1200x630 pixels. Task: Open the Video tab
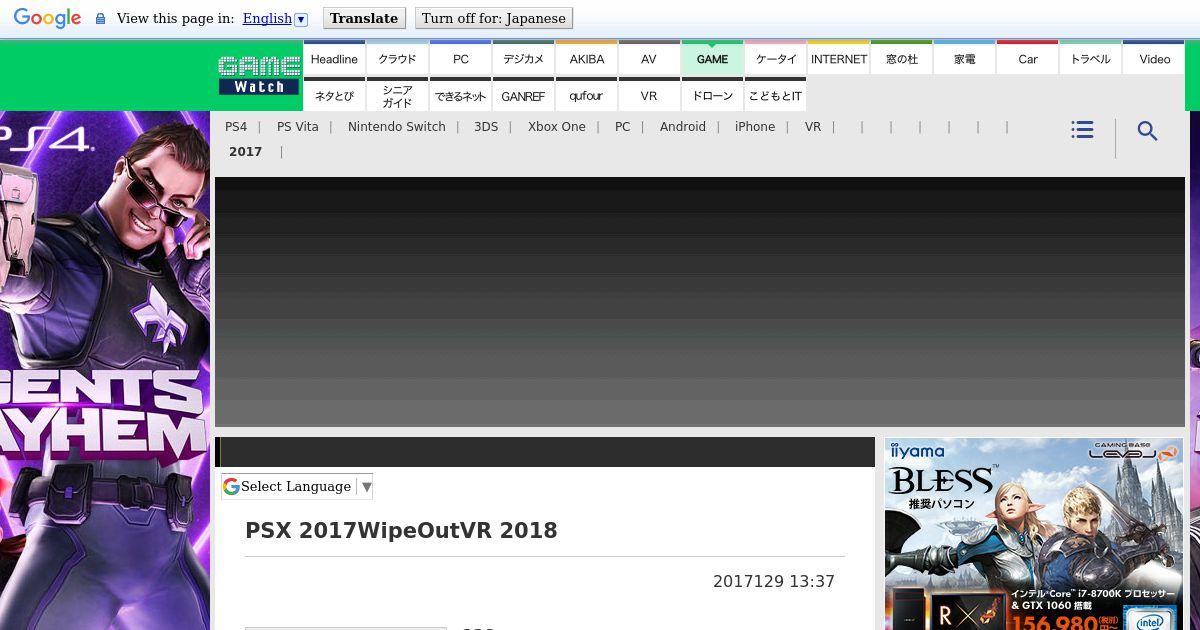click(1154, 58)
